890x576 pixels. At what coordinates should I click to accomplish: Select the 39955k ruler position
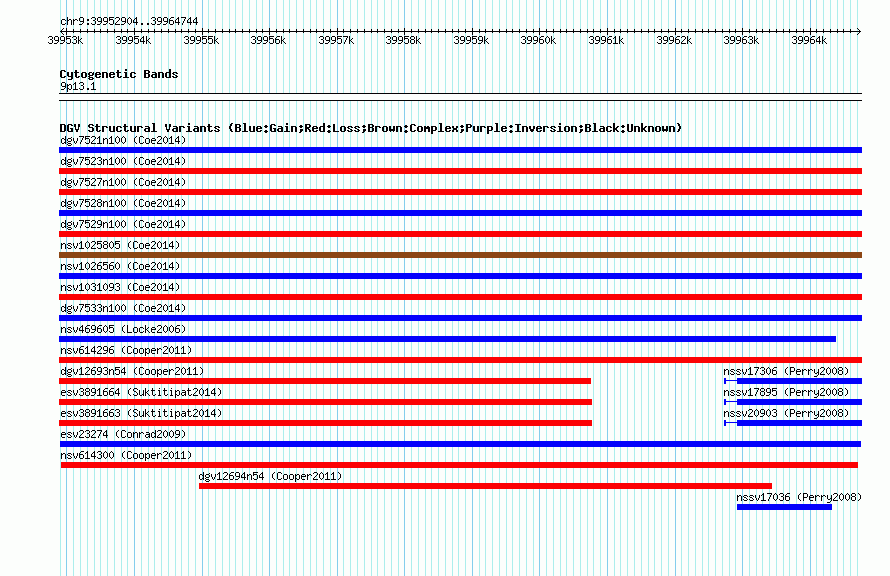pos(201,40)
